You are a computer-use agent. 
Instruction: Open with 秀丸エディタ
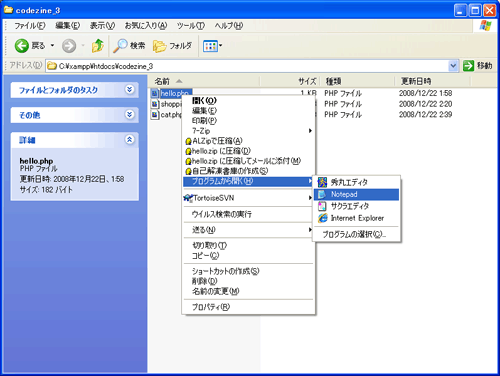[x=356, y=182]
